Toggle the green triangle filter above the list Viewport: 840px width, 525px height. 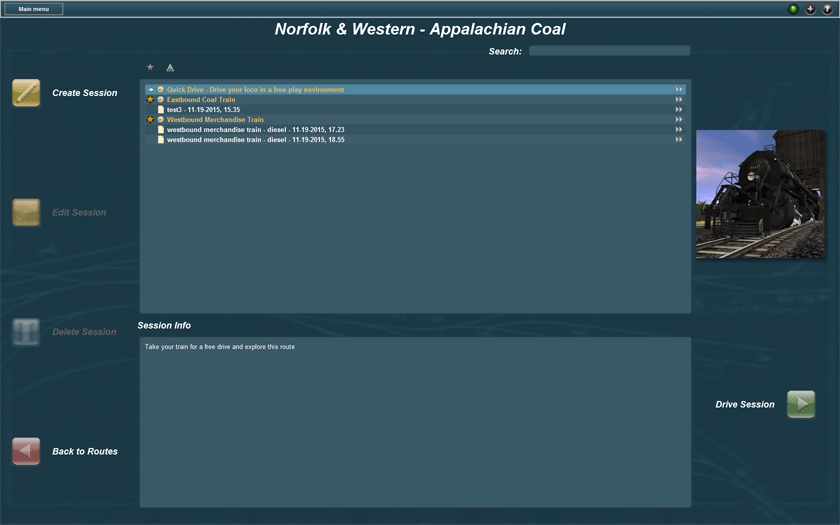pos(170,68)
